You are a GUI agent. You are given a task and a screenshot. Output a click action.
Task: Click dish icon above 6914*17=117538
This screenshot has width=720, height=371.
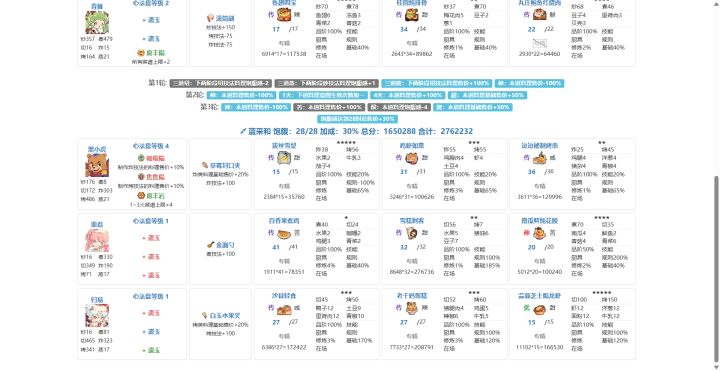tap(284, 15)
